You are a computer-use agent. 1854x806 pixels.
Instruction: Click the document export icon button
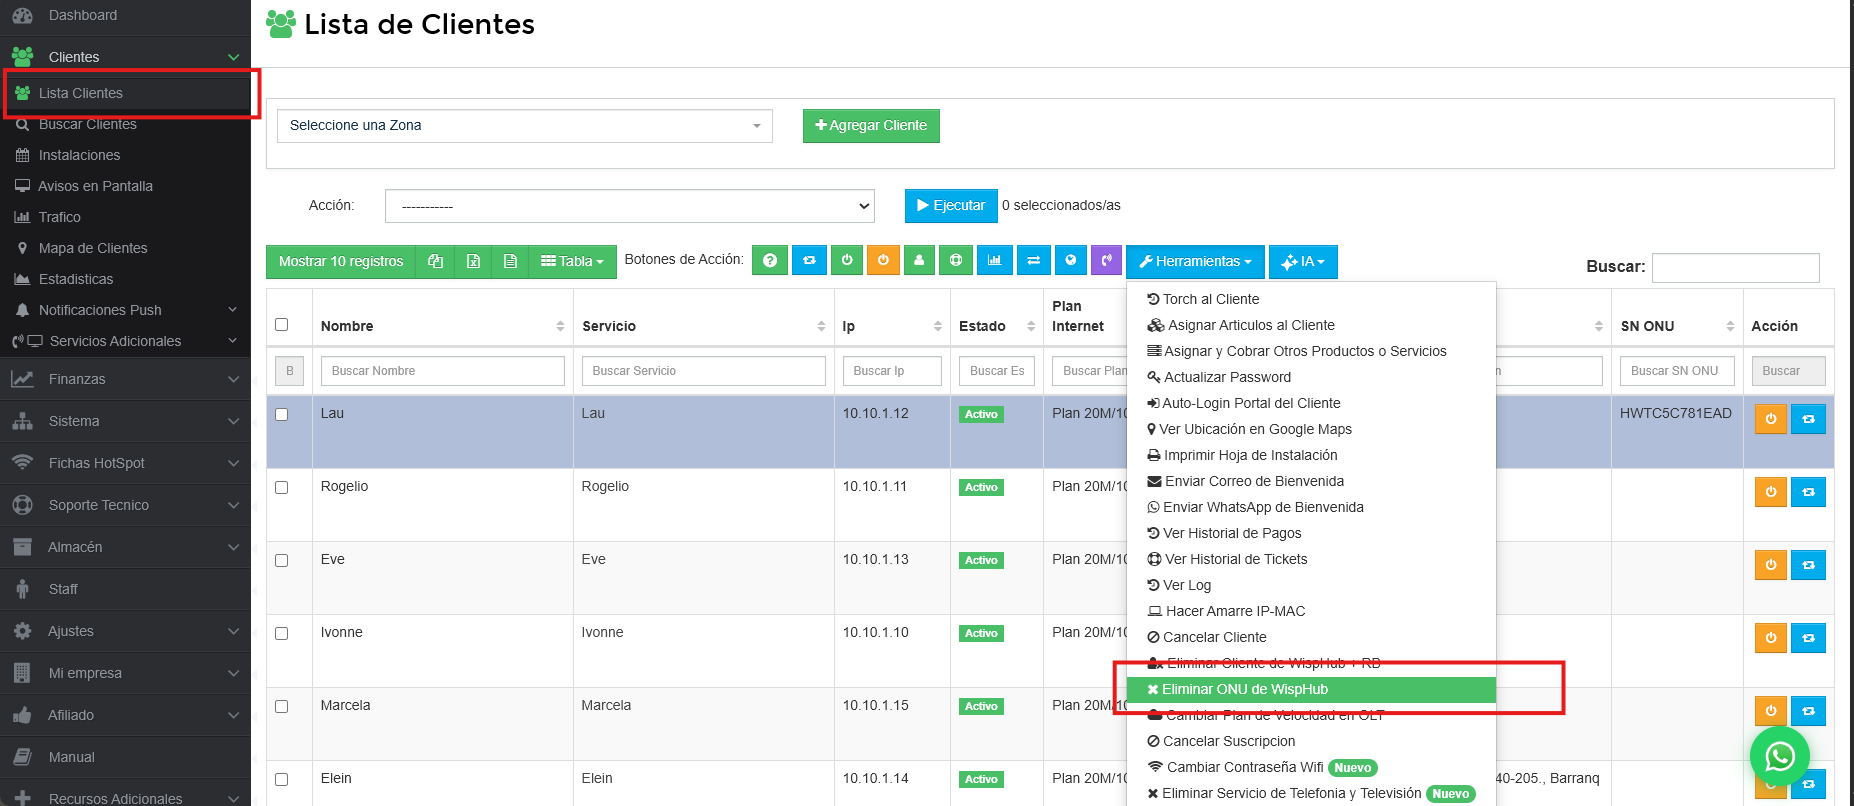[x=510, y=261]
